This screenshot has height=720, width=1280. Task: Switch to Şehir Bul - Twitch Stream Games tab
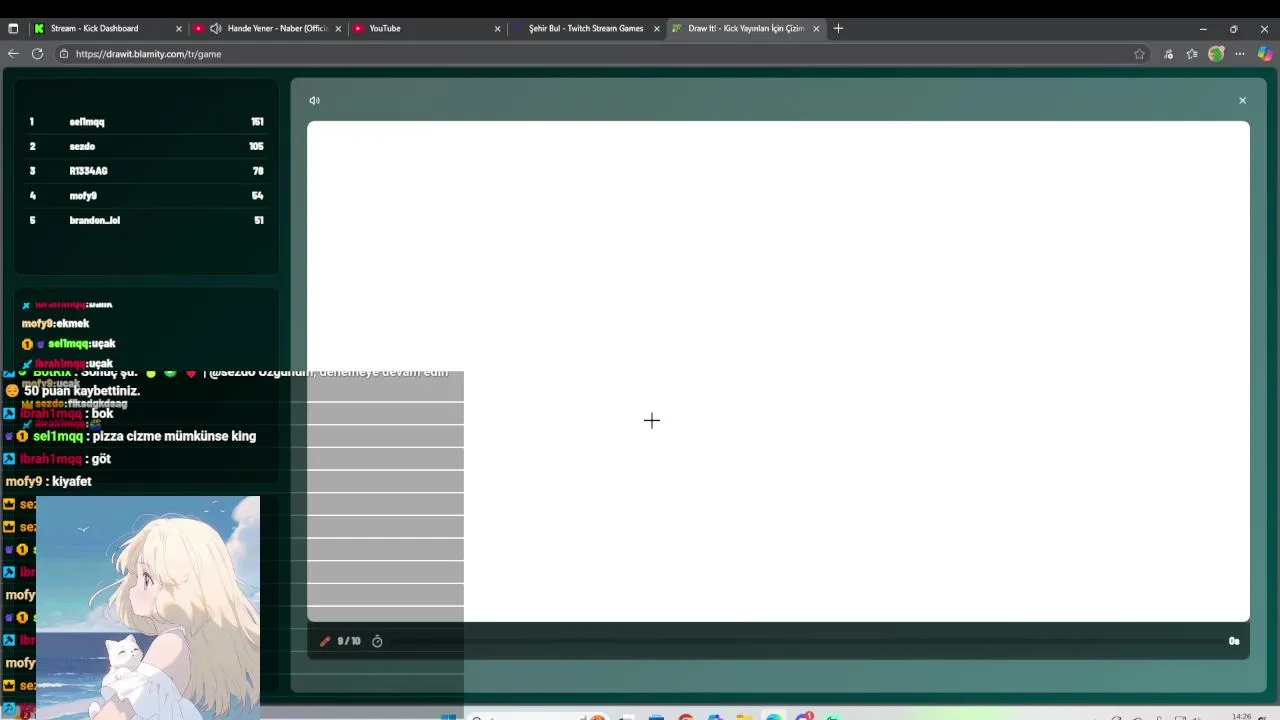click(586, 28)
